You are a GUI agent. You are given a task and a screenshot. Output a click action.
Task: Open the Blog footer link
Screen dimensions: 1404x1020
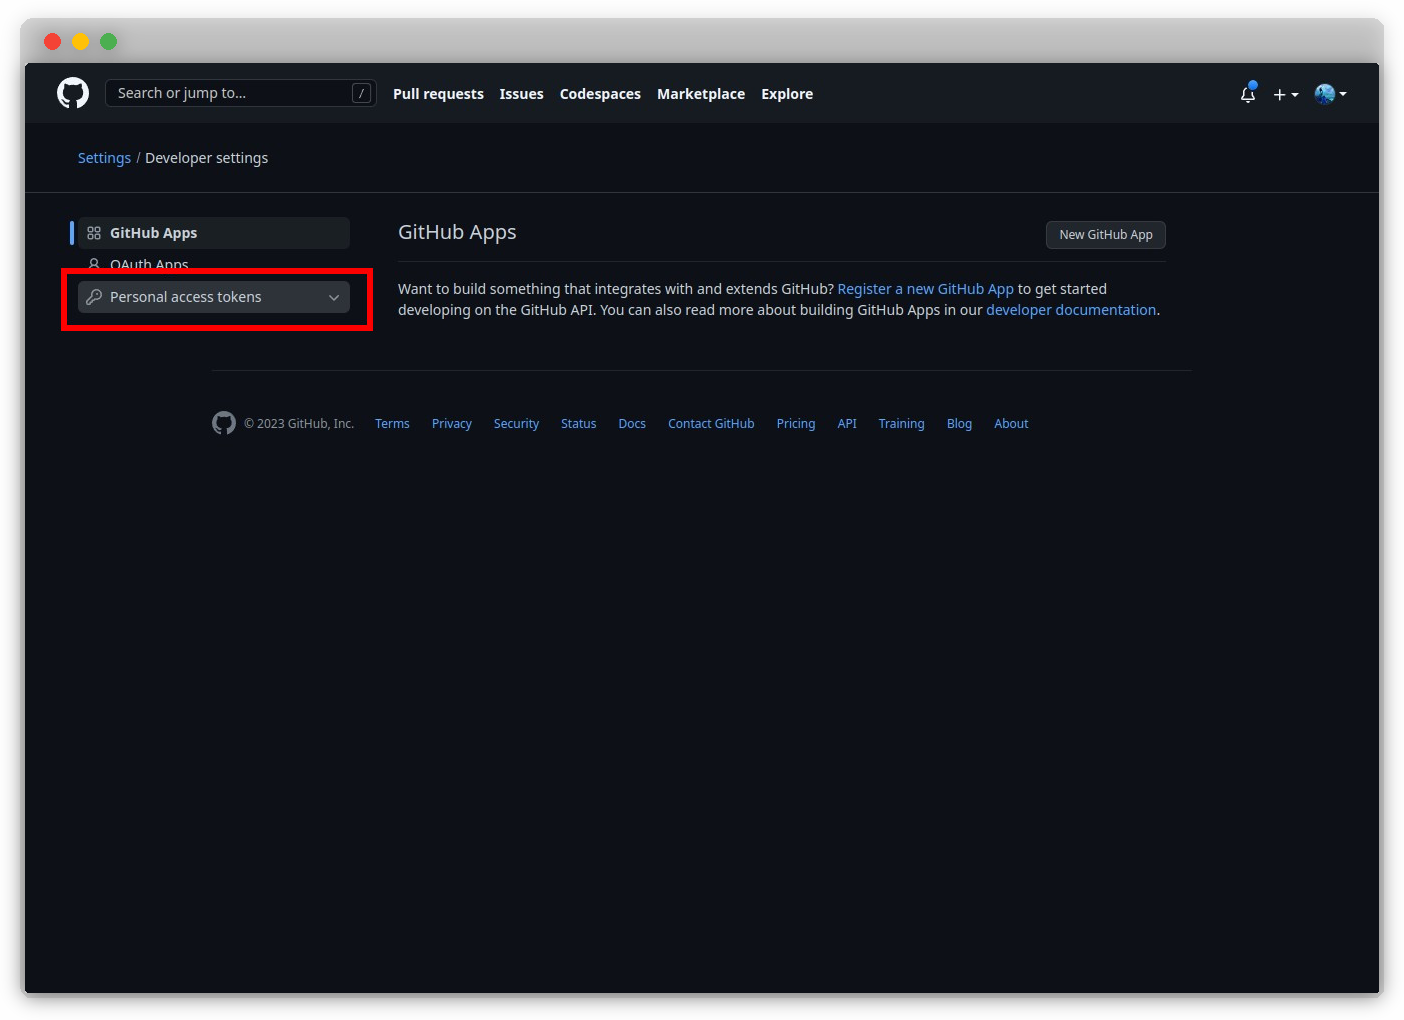pyautogui.click(x=959, y=424)
